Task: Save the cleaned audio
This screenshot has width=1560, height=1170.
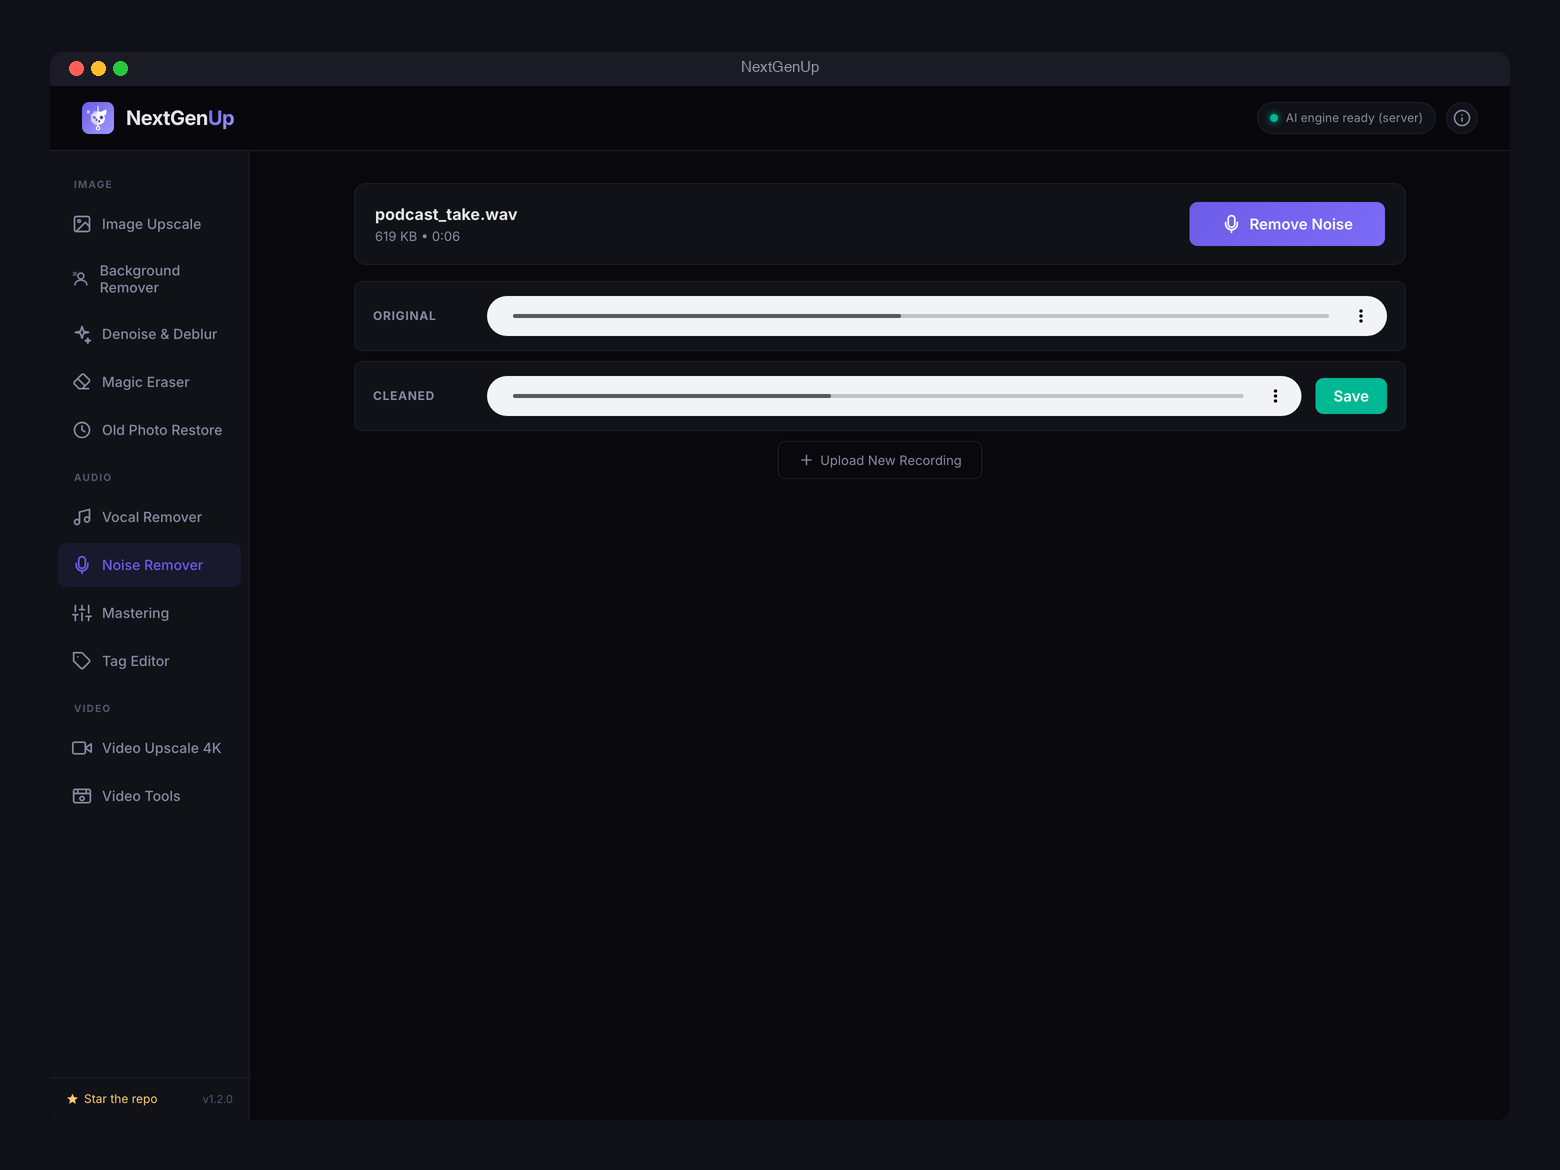Action: click(x=1351, y=396)
